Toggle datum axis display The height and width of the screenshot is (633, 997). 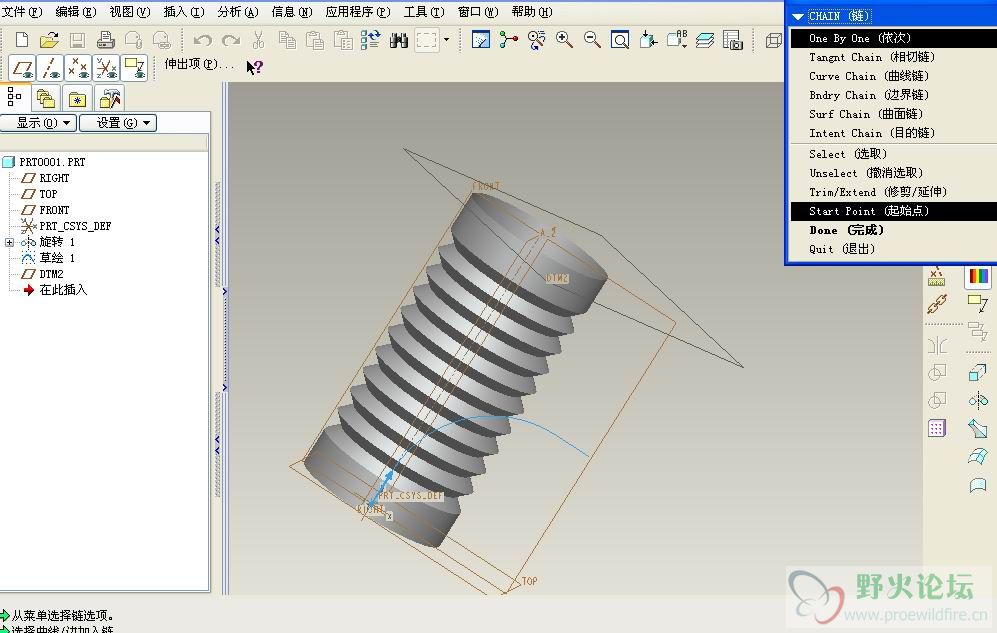pos(50,67)
